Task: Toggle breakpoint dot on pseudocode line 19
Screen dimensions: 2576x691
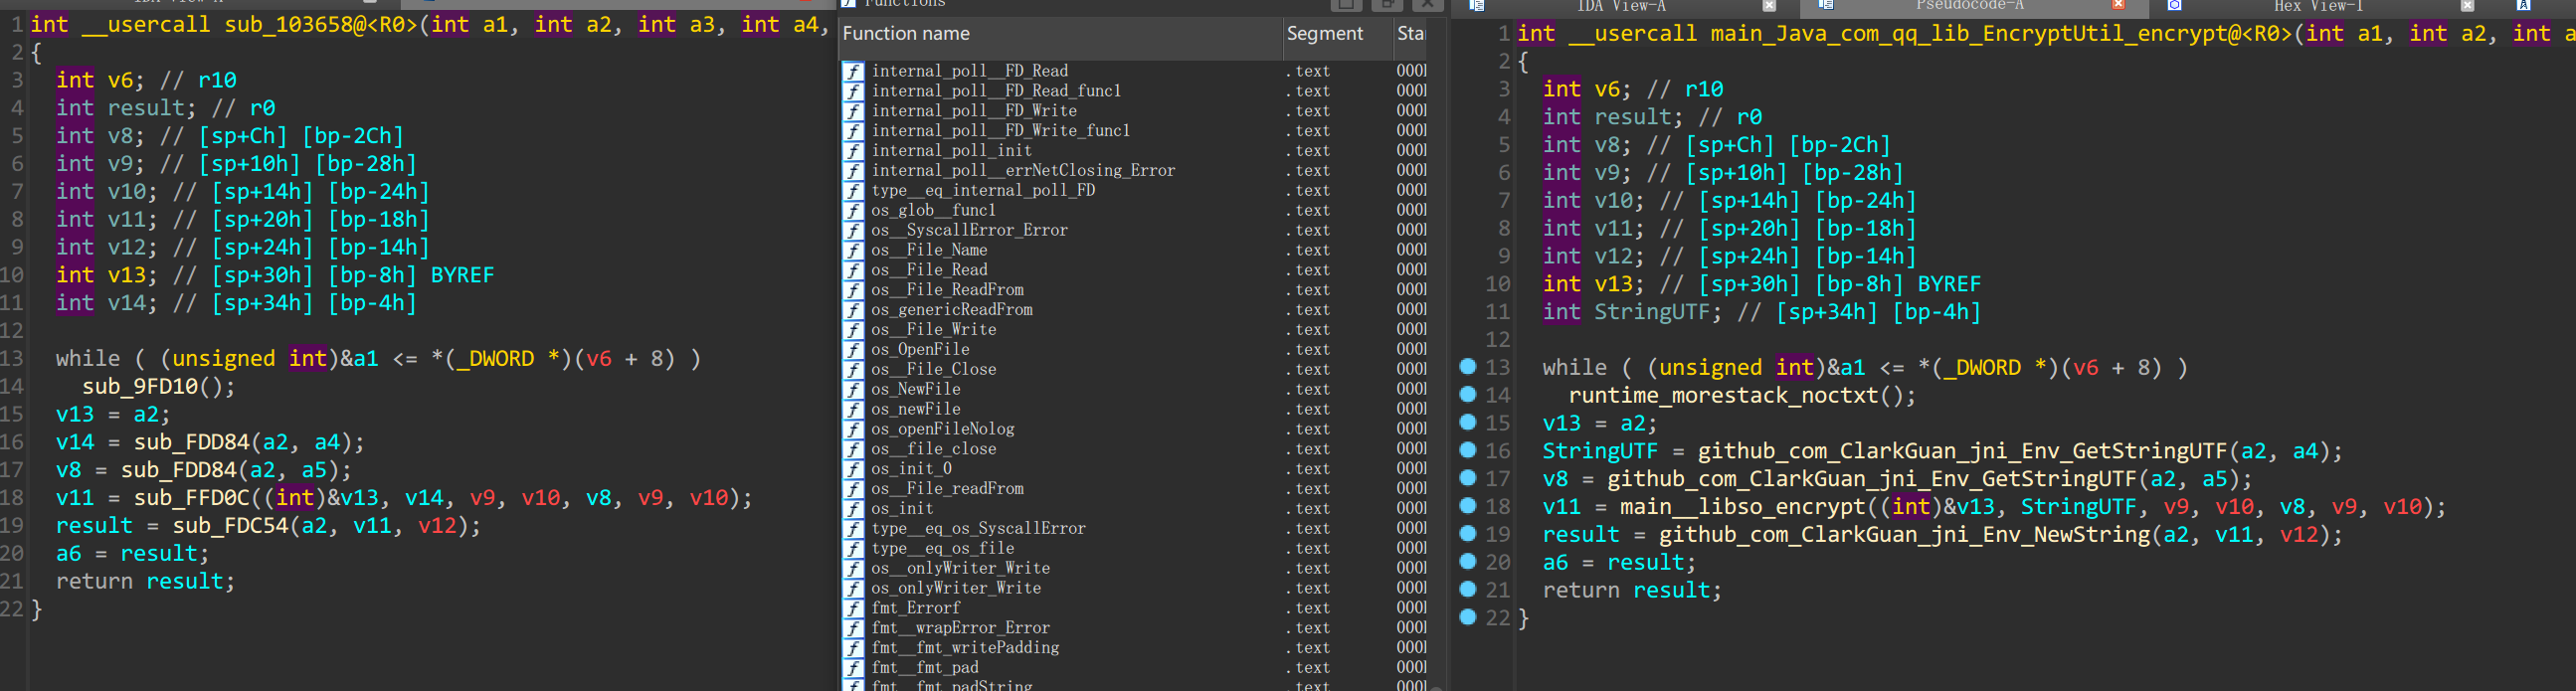Action: [x=1468, y=534]
